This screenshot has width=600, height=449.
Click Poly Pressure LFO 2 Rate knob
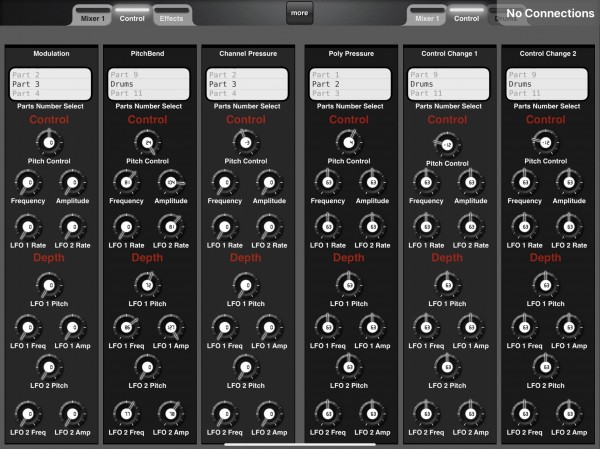coord(372,227)
